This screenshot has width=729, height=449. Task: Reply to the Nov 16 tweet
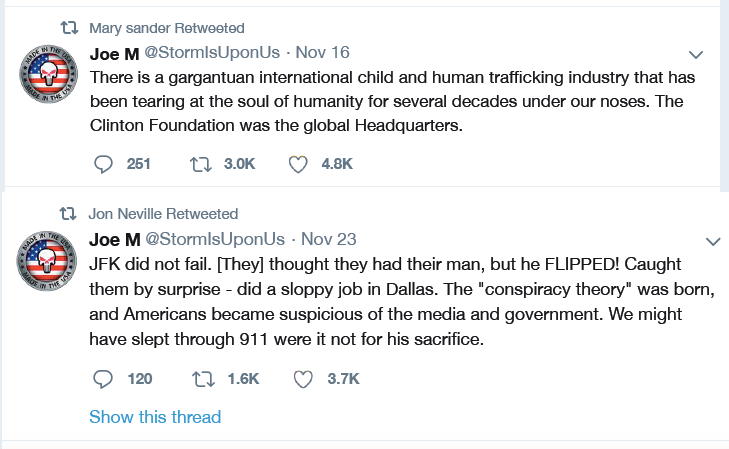[x=103, y=164]
